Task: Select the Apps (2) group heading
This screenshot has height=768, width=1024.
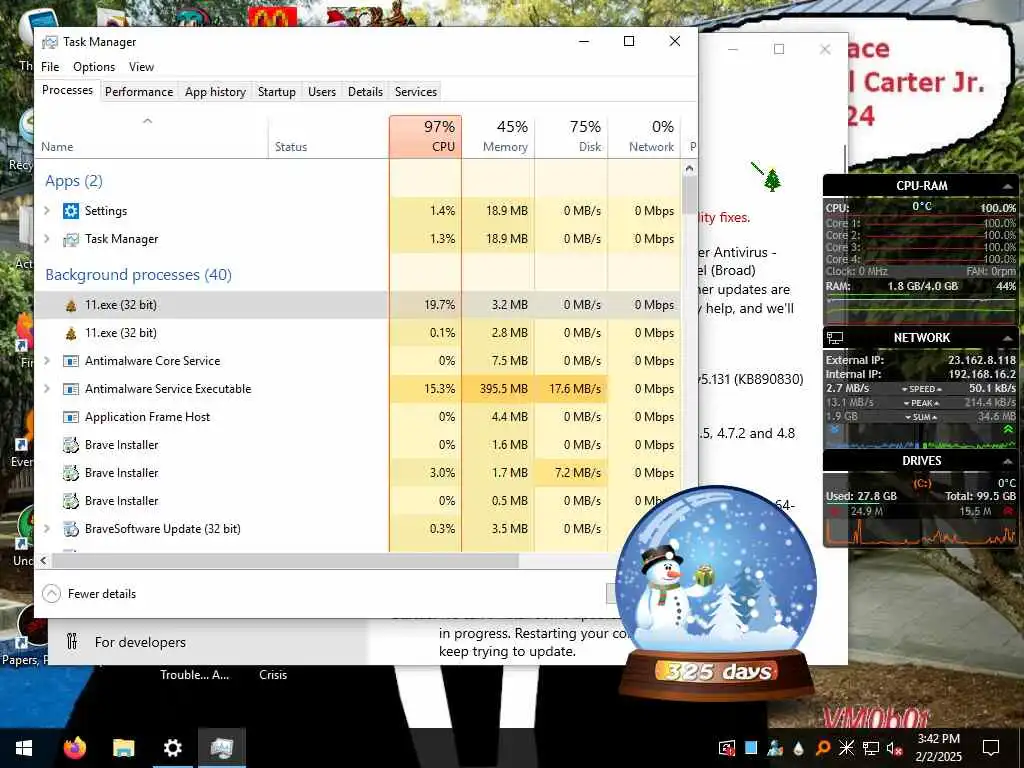Action: [74, 181]
